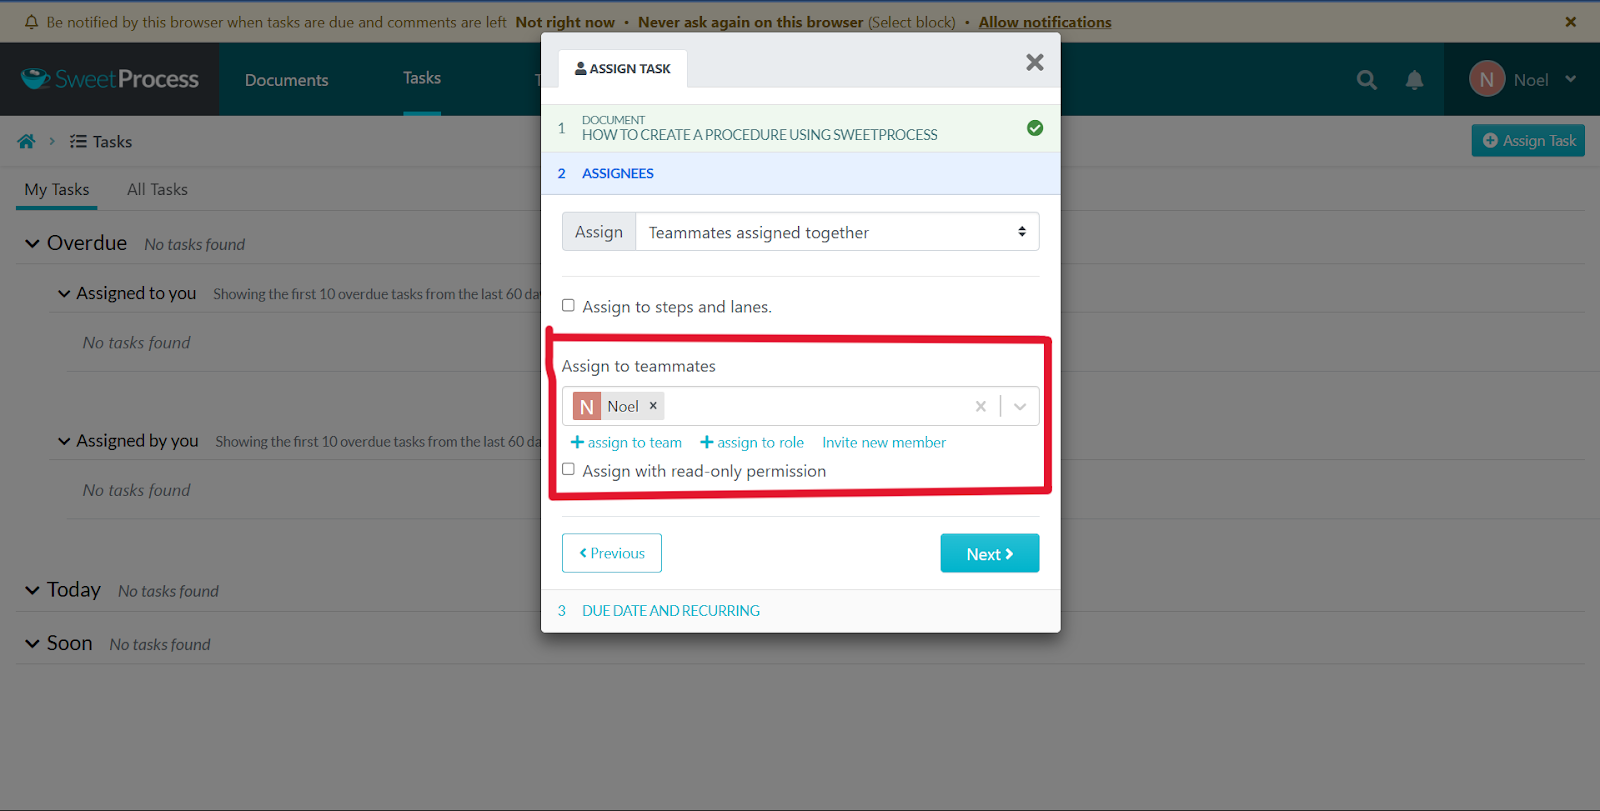The width and height of the screenshot is (1600, 811).
Task: Dismiss the notification banner with X
Action: click(x=1571, y=22)
